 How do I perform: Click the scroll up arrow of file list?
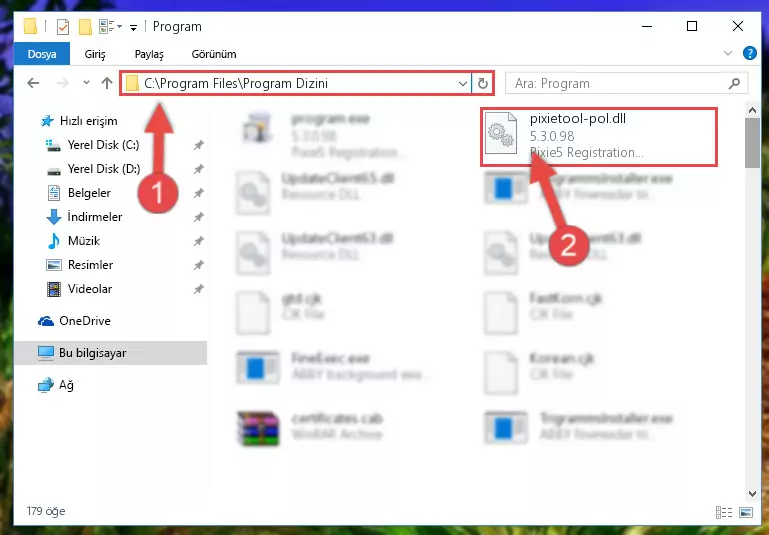pos(752,111)
